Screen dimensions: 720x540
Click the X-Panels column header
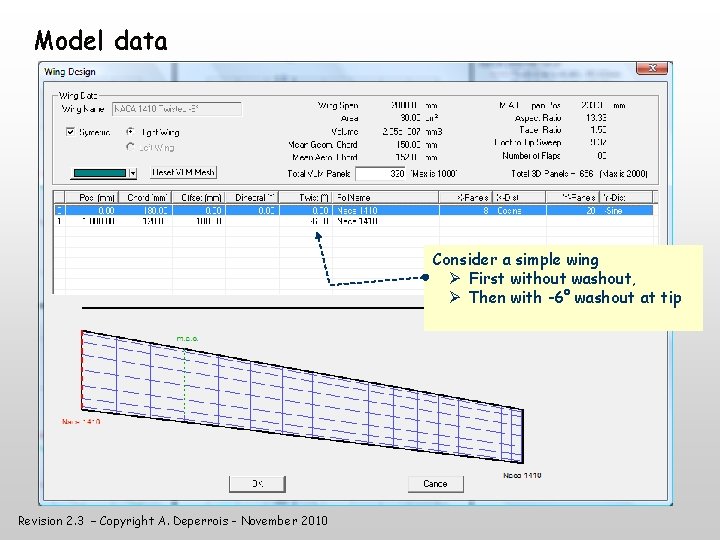click(466, 197)
